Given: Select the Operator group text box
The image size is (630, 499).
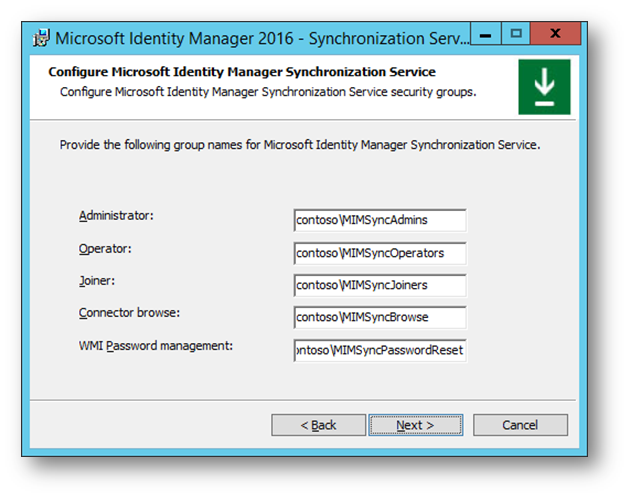Looking at the screenshot, I should pyautogui.click(x=380, y=253).
